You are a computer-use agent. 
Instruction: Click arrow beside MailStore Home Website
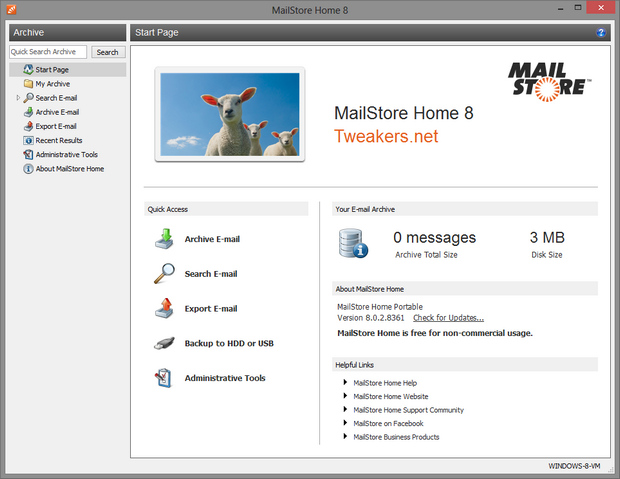coord(345,396)
